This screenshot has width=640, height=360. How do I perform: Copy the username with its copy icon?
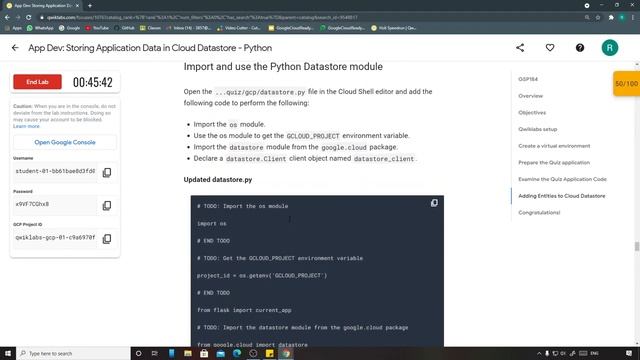[107, 172]
